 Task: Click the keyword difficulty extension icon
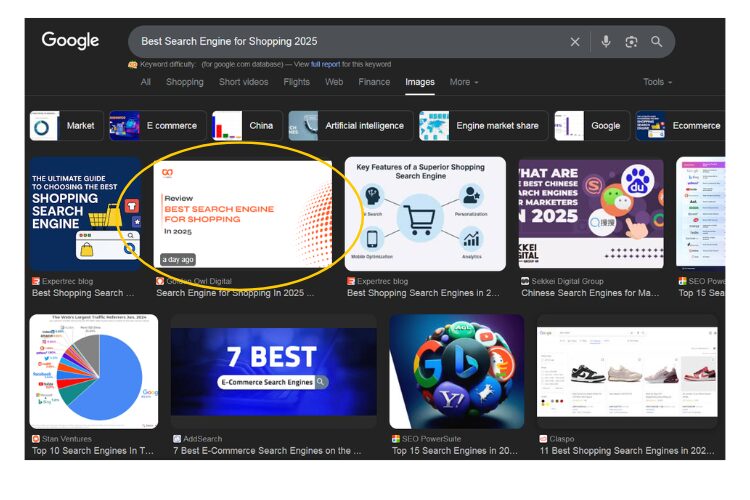(132, 65)
